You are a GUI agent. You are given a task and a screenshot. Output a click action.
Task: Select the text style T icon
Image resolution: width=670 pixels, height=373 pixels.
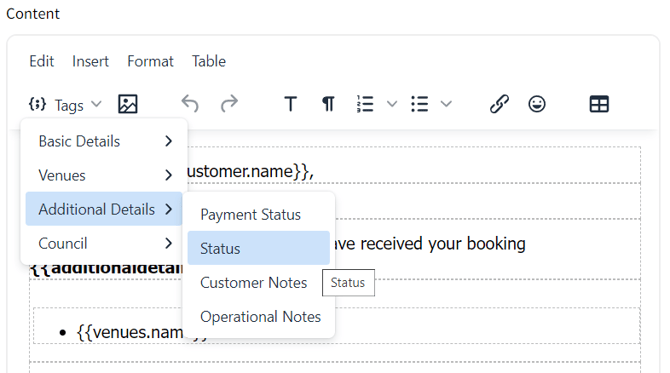pyautogui.click(x=291, y=104)
